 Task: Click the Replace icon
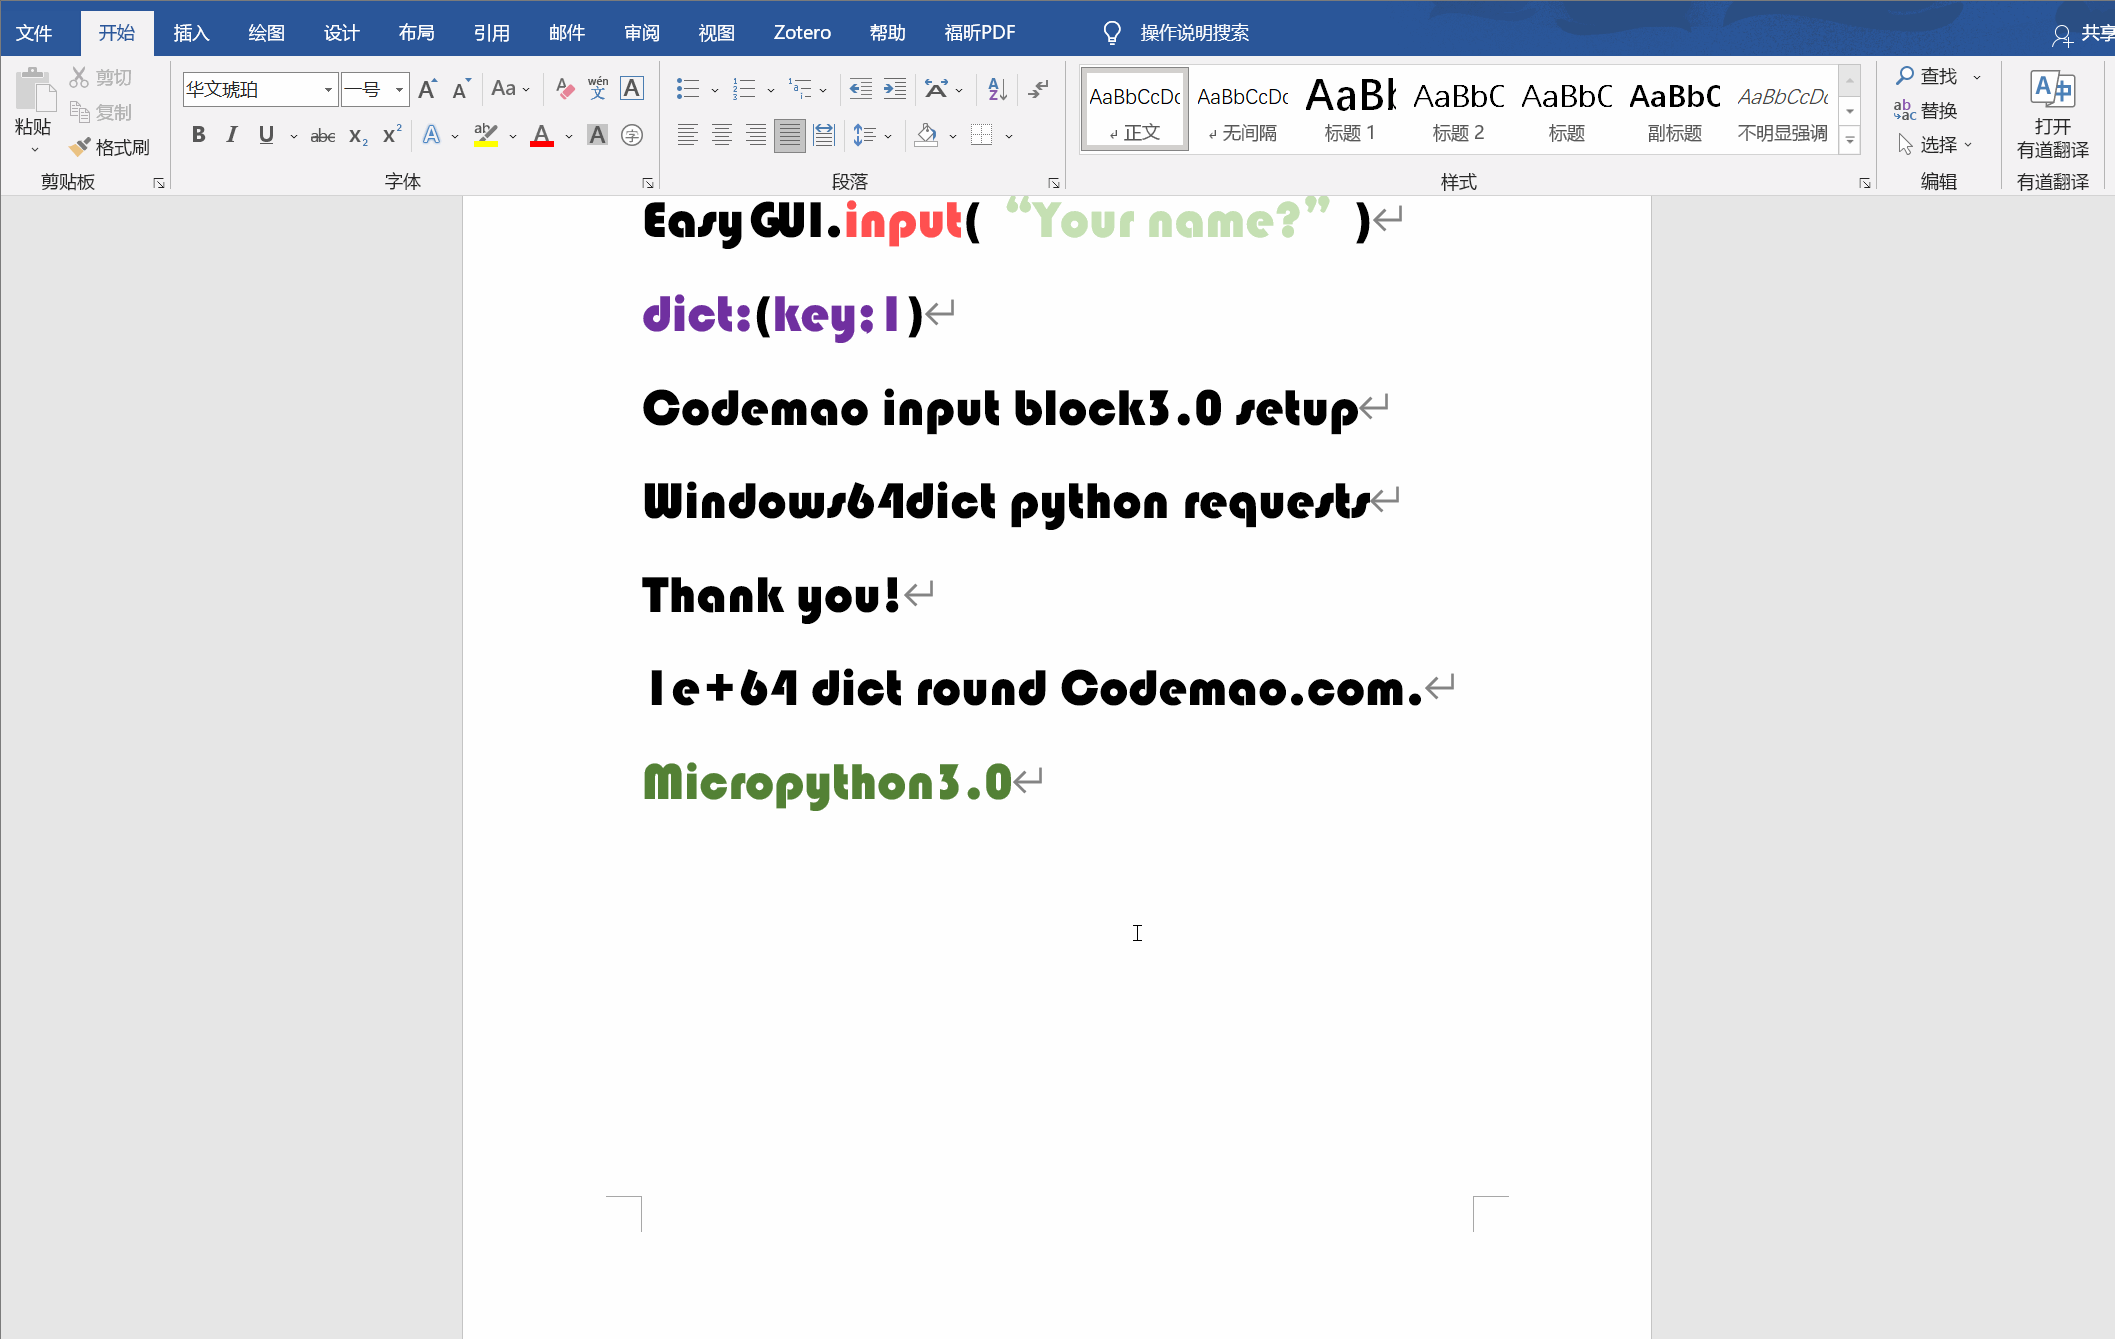point(1905,110)
